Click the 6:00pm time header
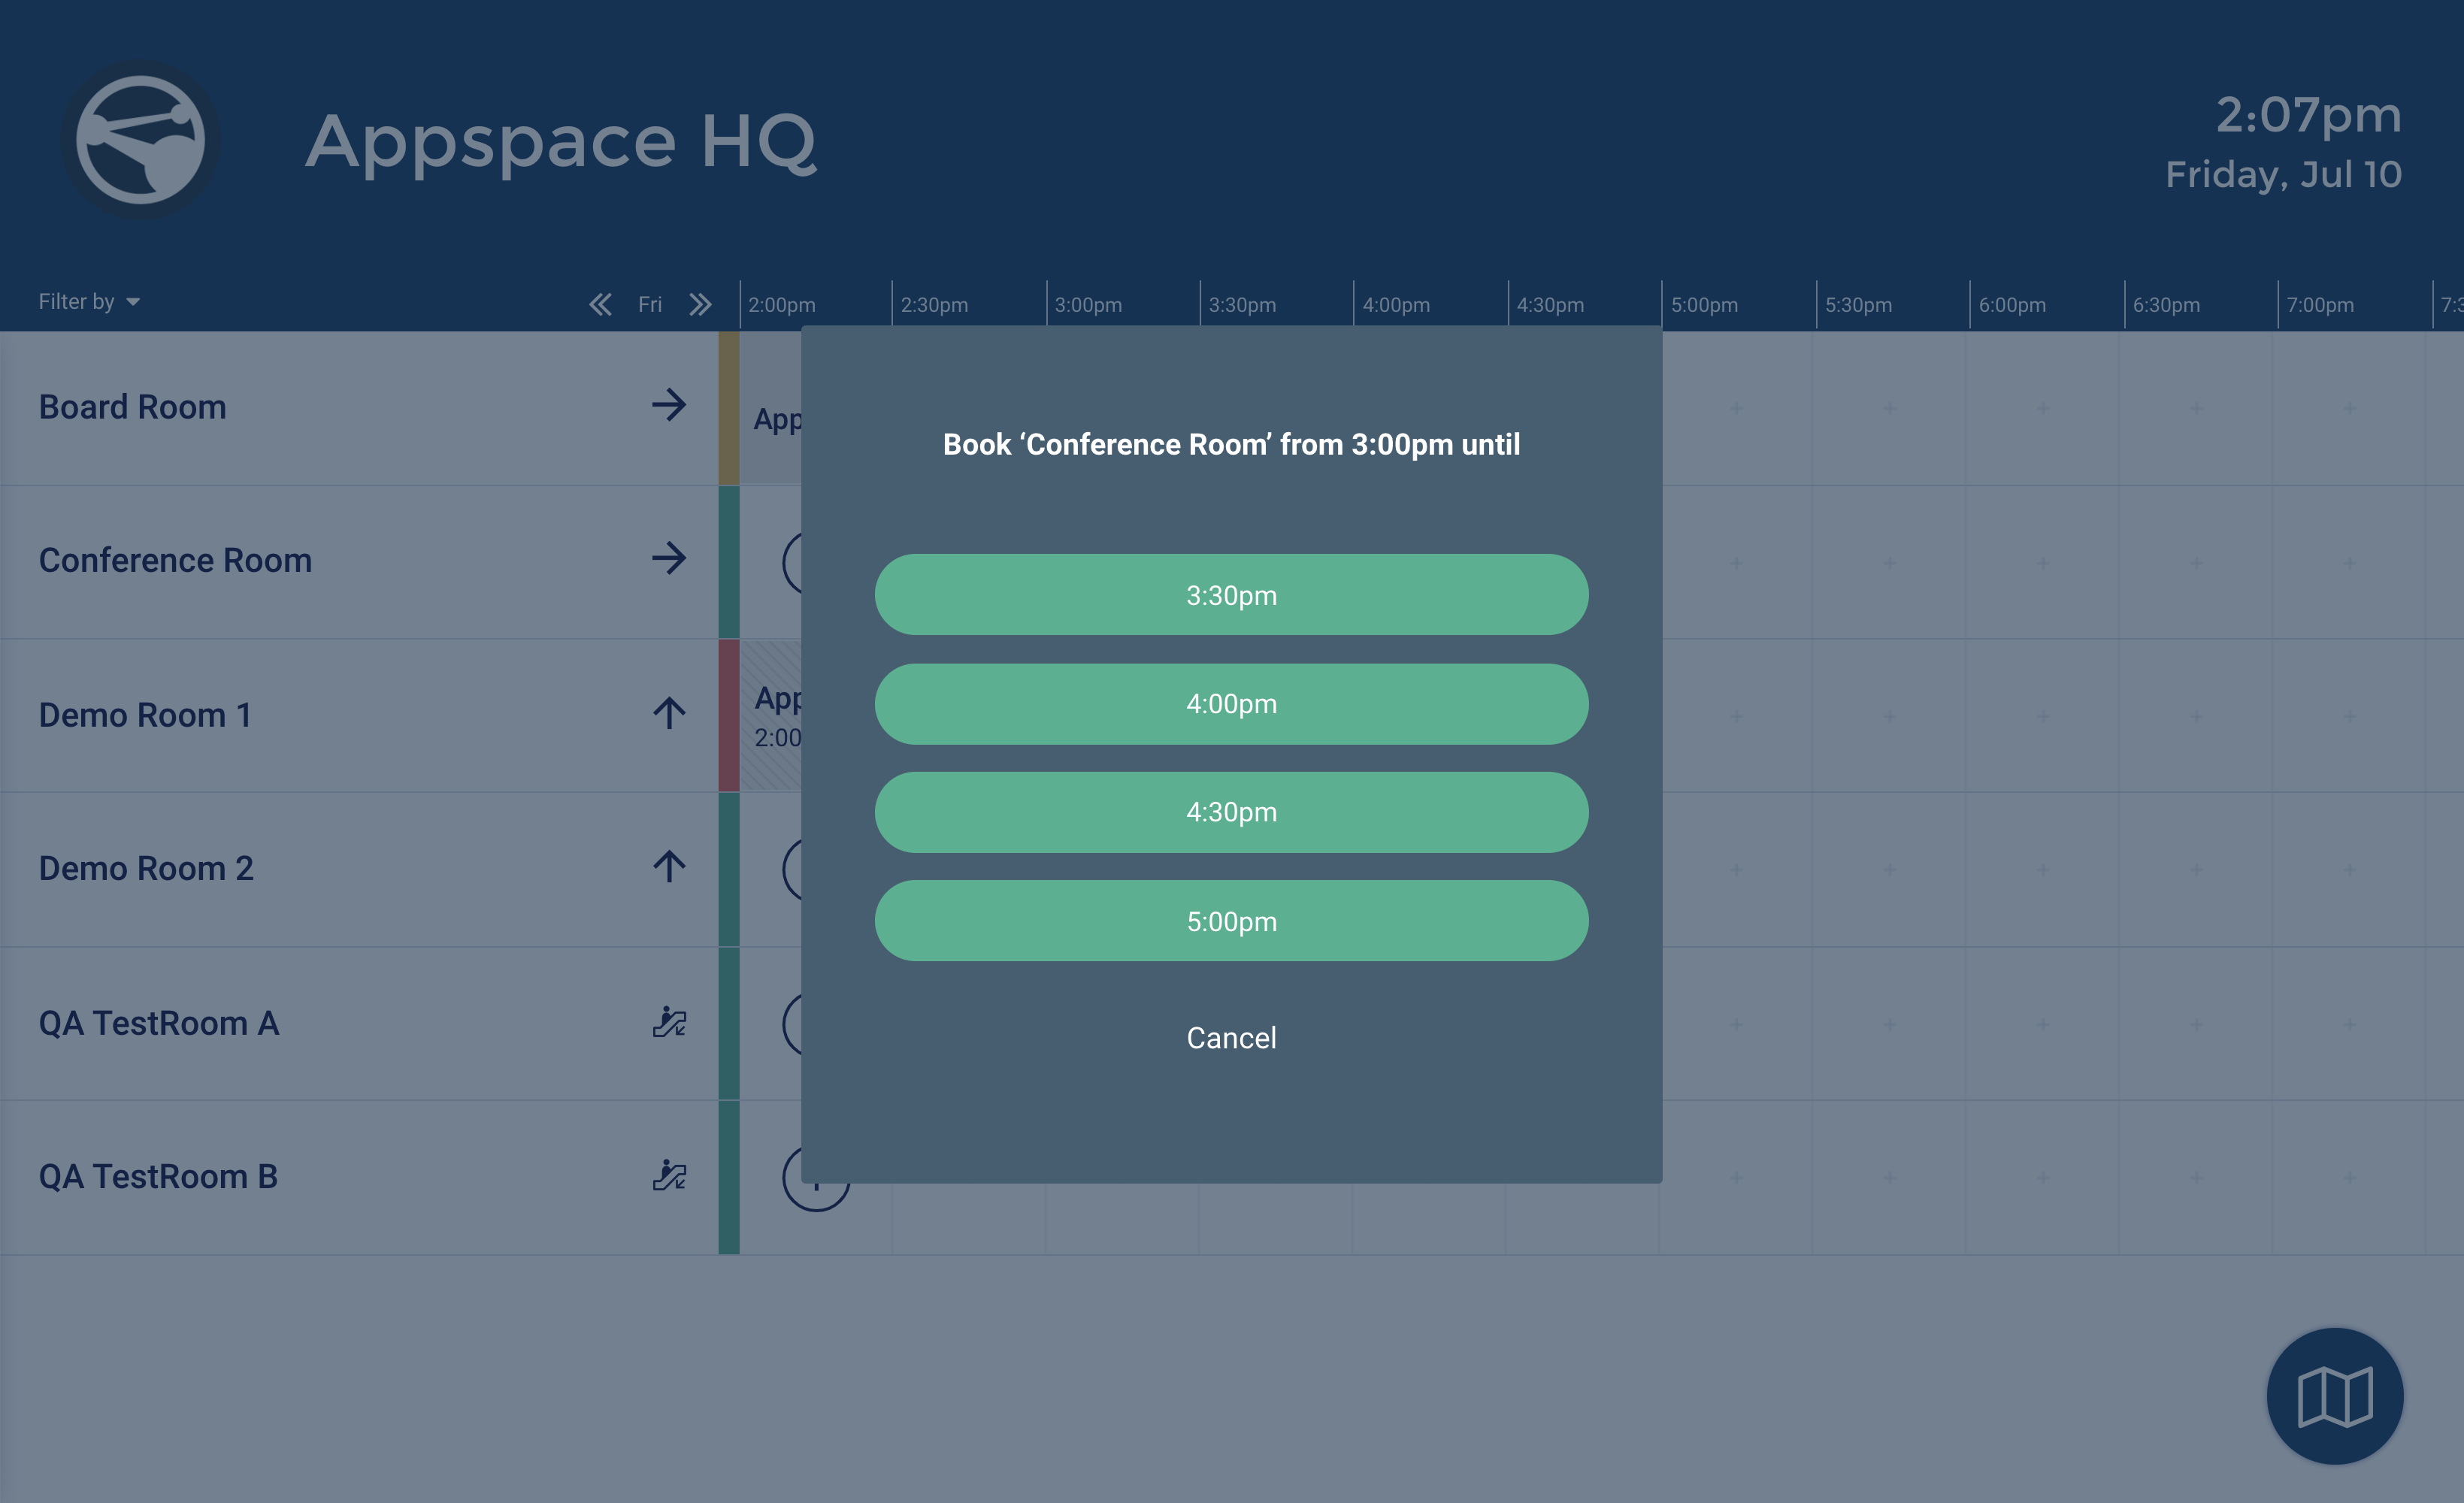Image resolution: width=2464 pixels, height=1503 pixels. (2012, 305)
